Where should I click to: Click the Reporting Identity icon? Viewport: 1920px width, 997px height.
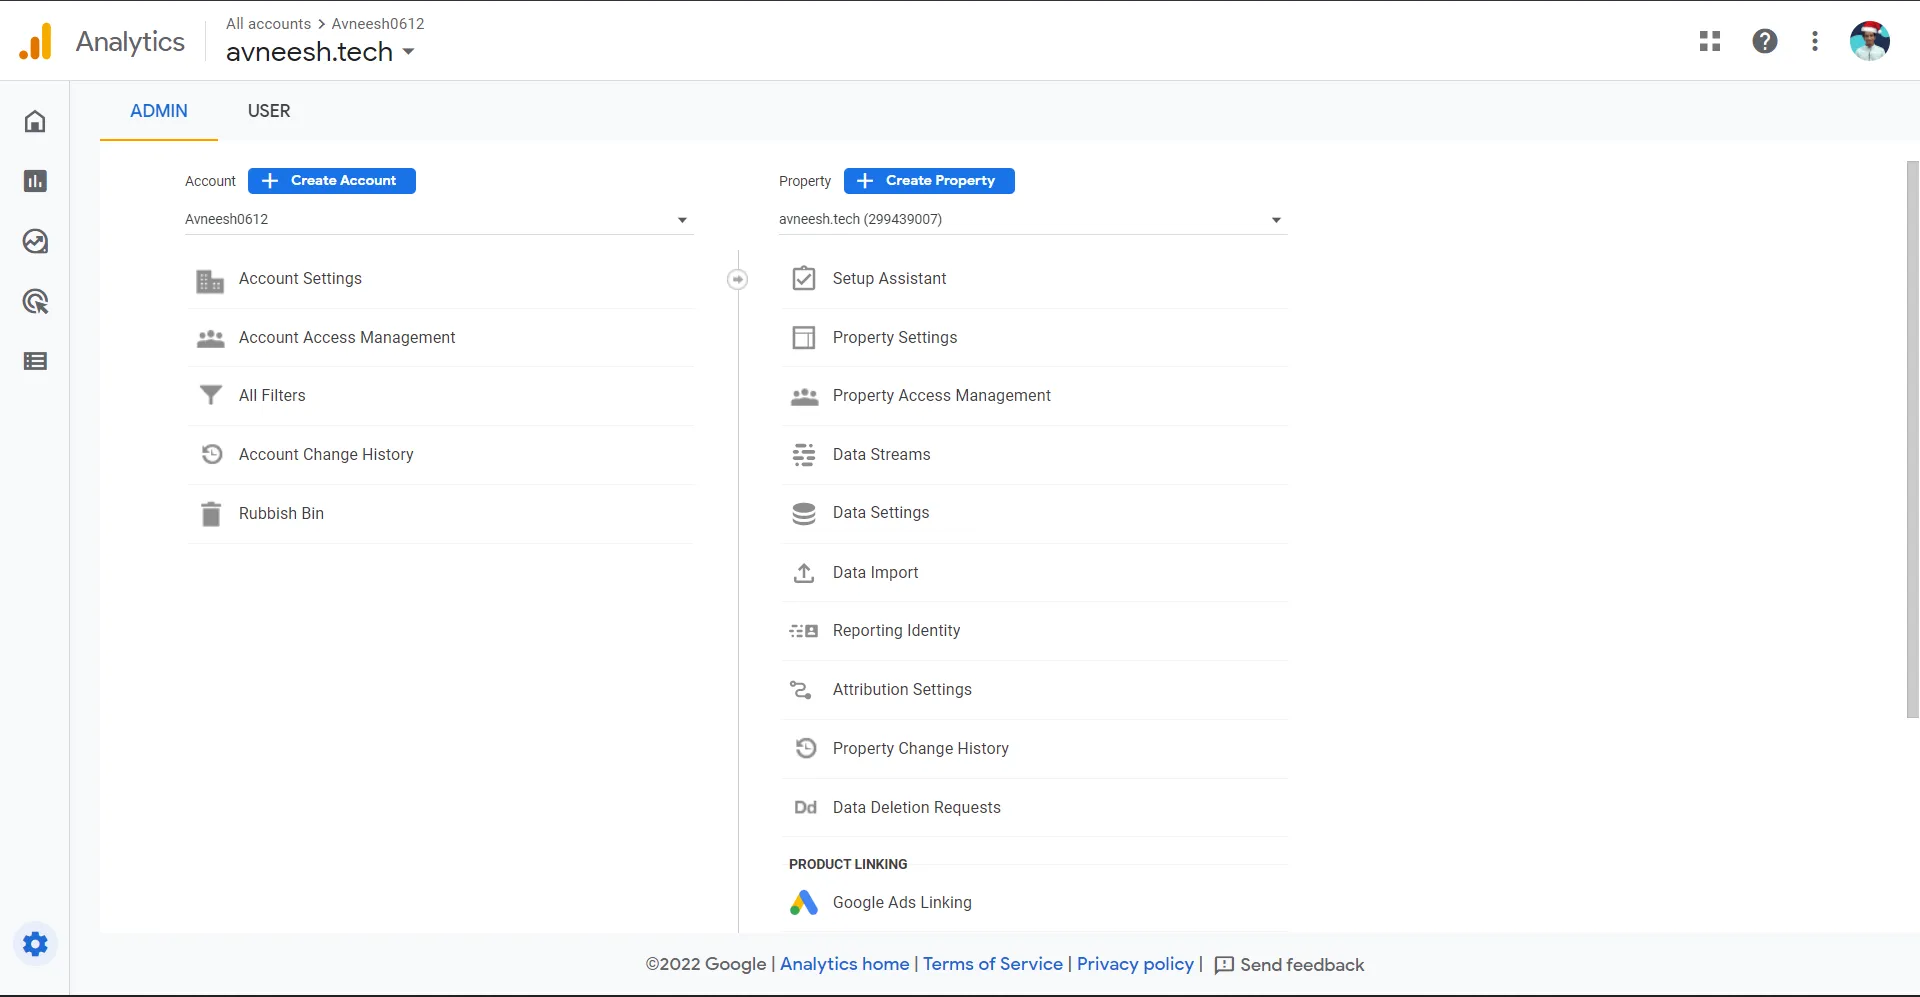click(x=804, y=631)
